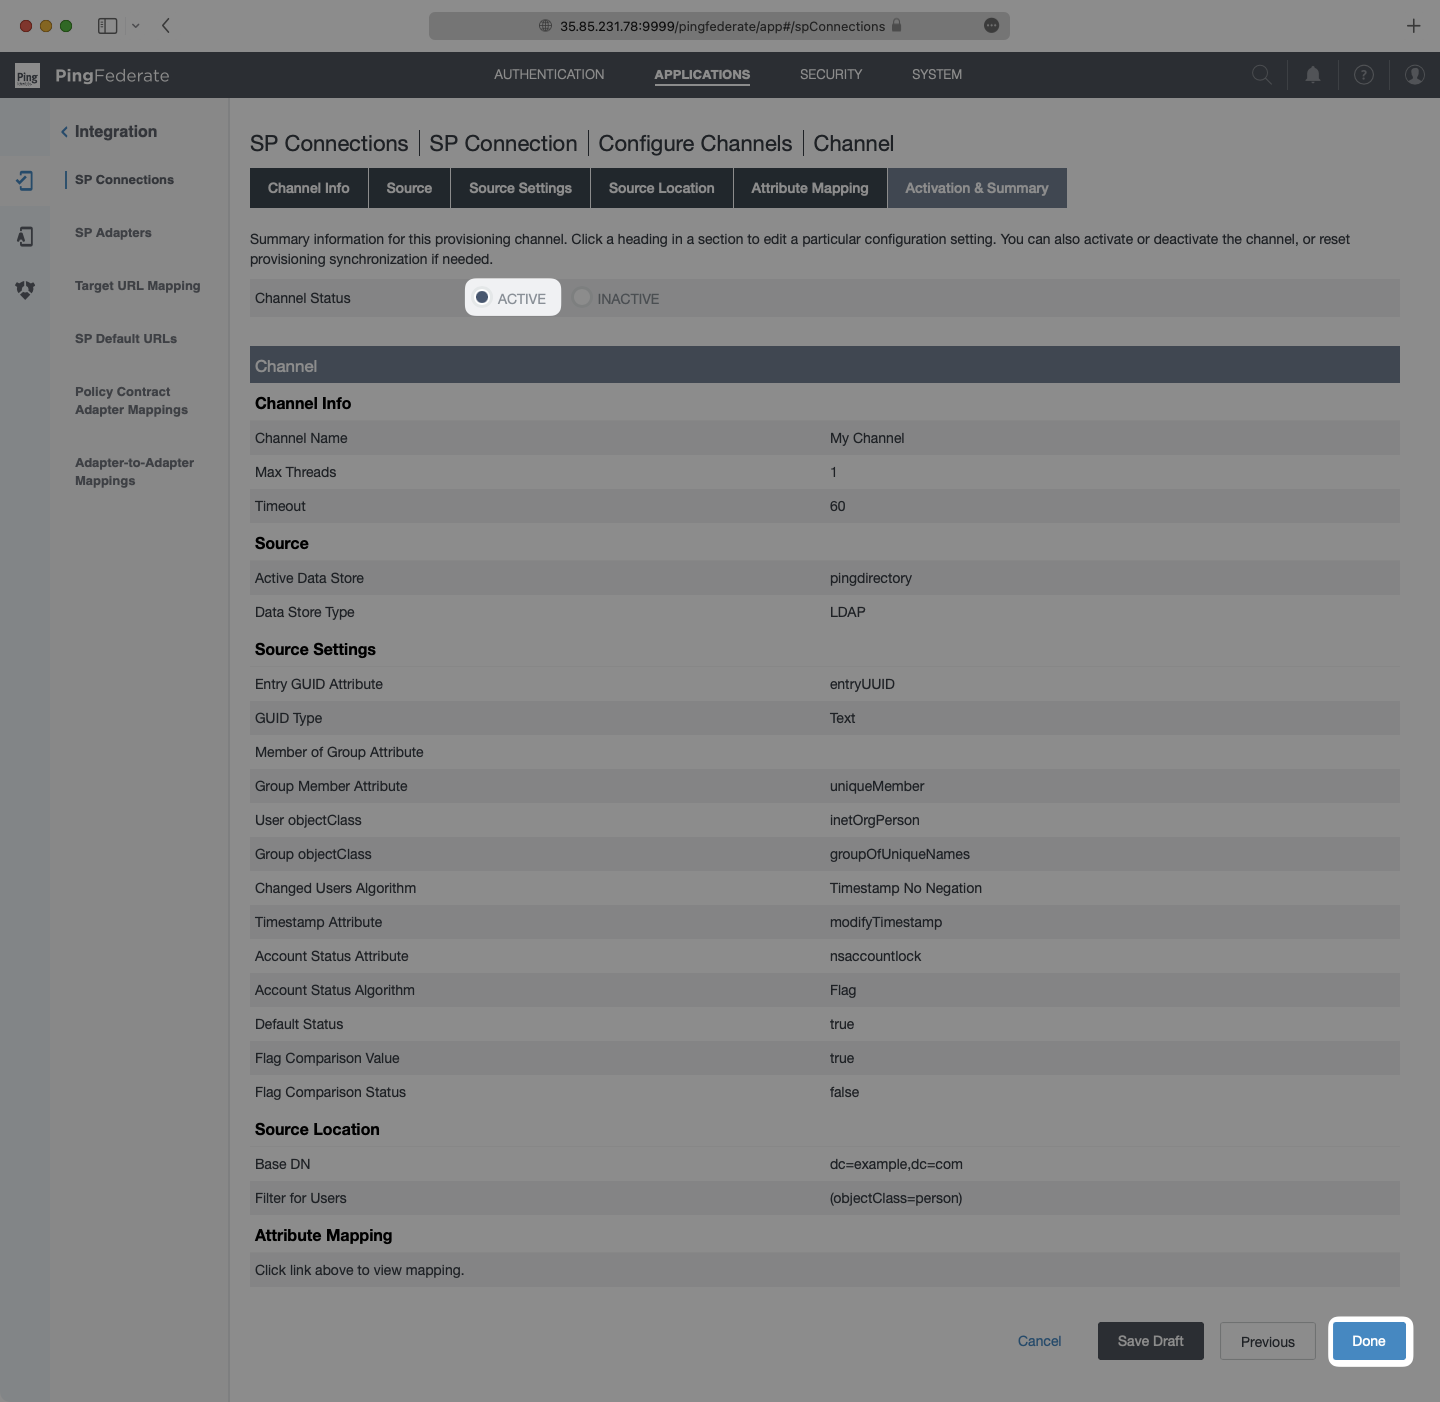Switch to the SECURITY menu
This screenshot has height=1402, width=1440.
click(831, 74)
